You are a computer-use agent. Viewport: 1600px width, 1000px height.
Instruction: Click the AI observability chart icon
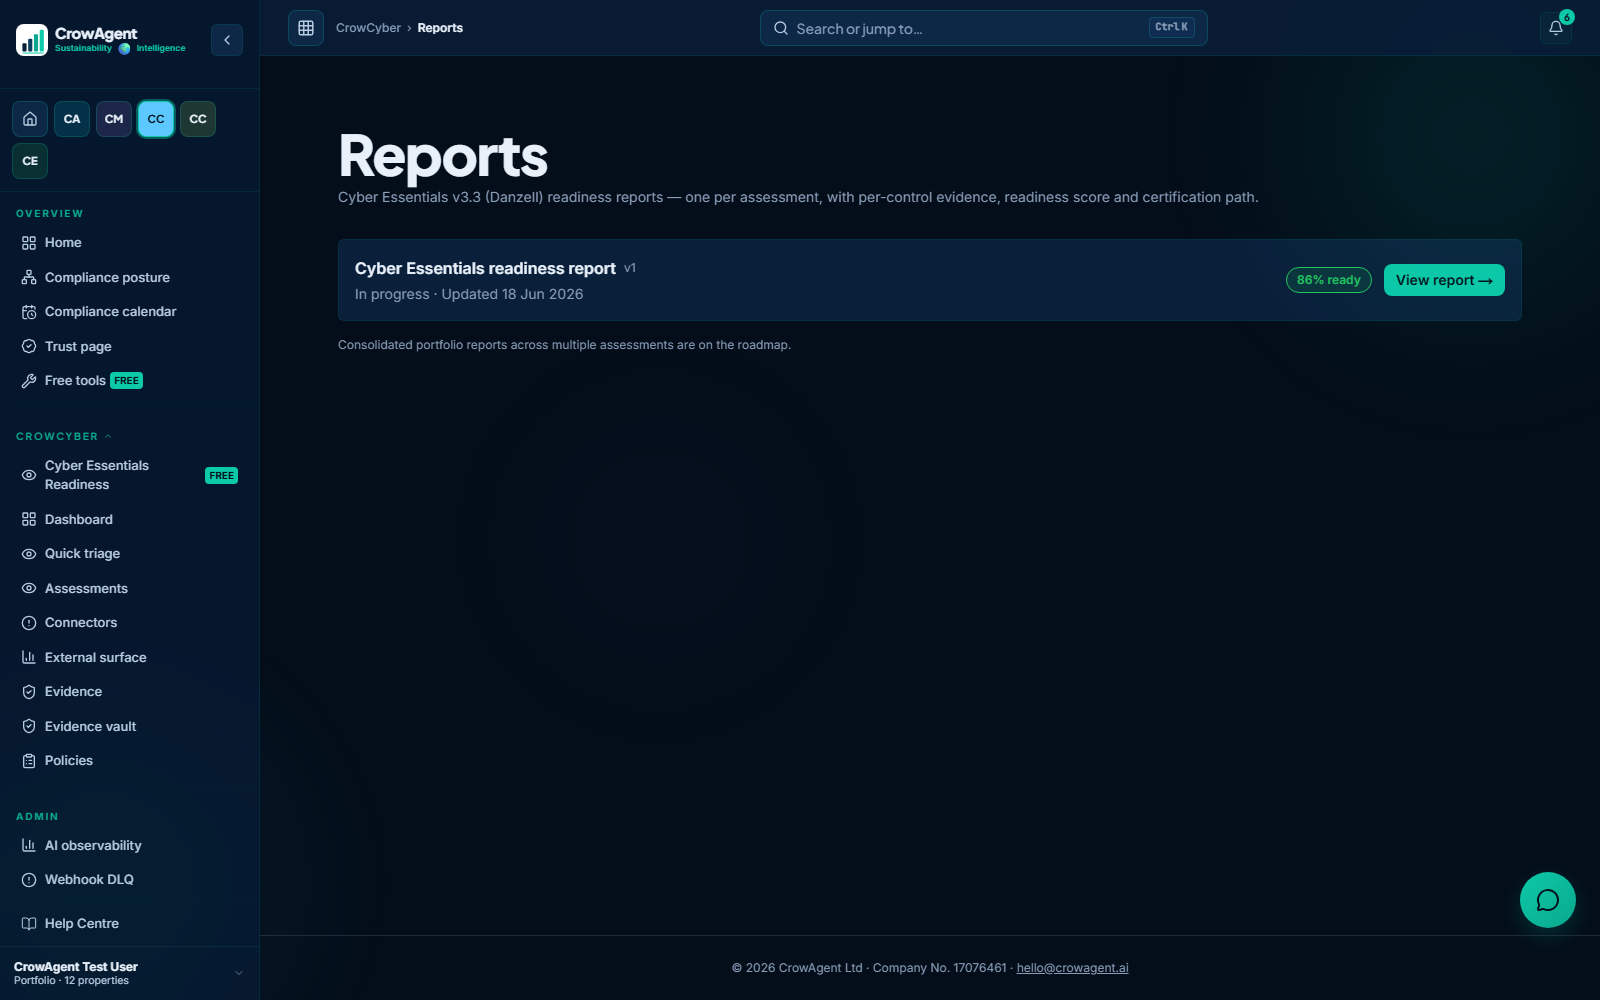click(x=29, y=845)
